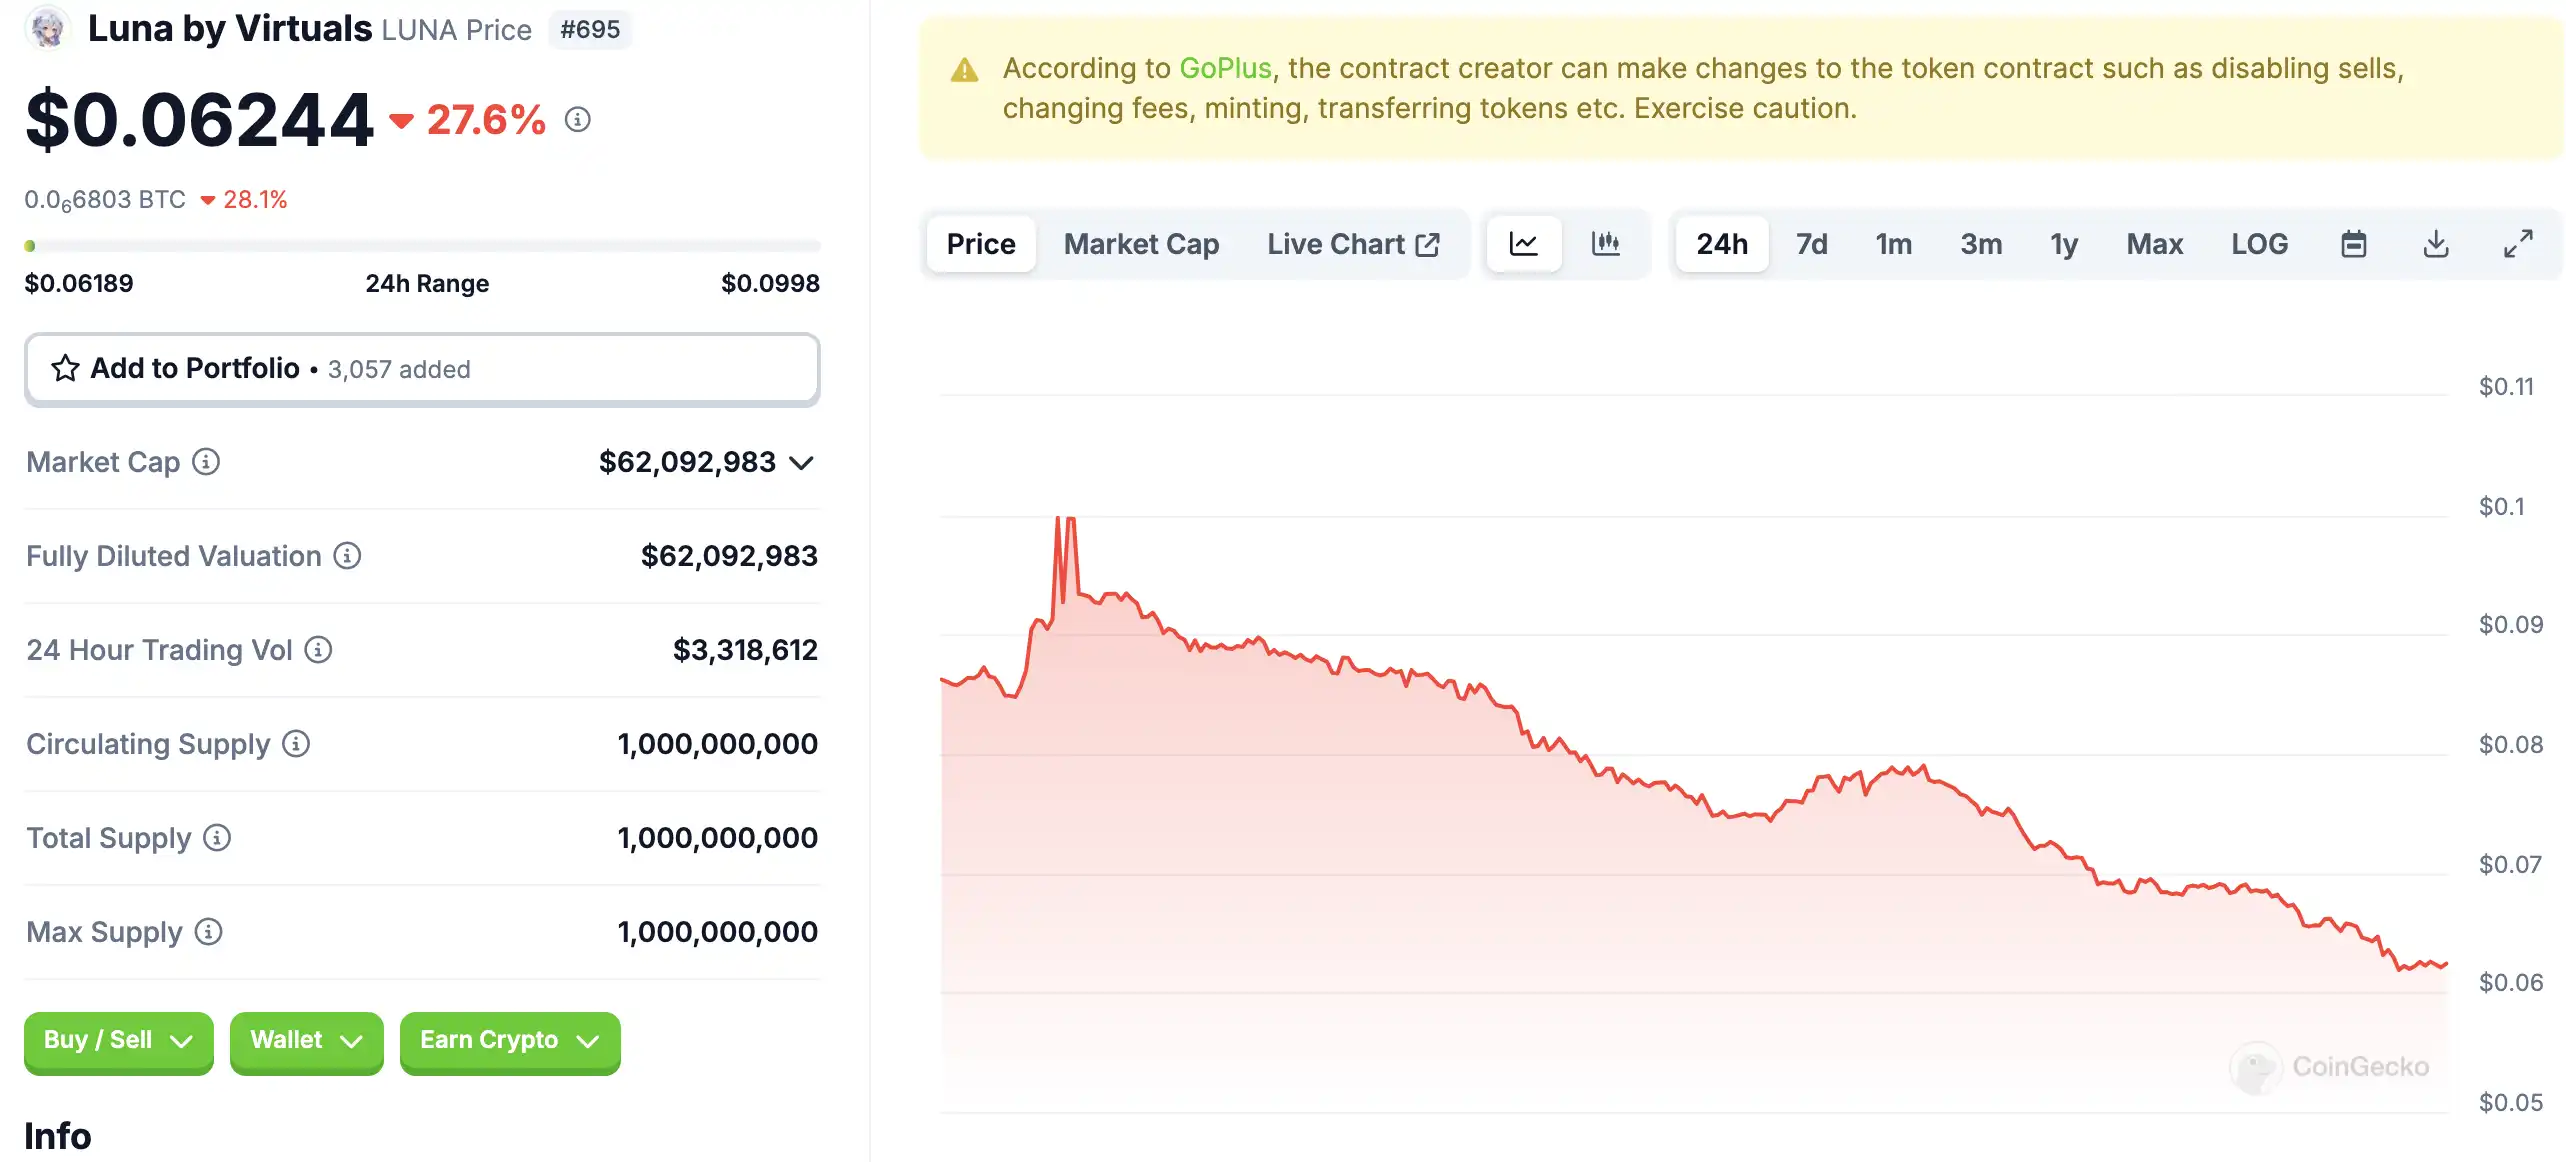Click the 24h Range price bar

(x=422, y=246)
